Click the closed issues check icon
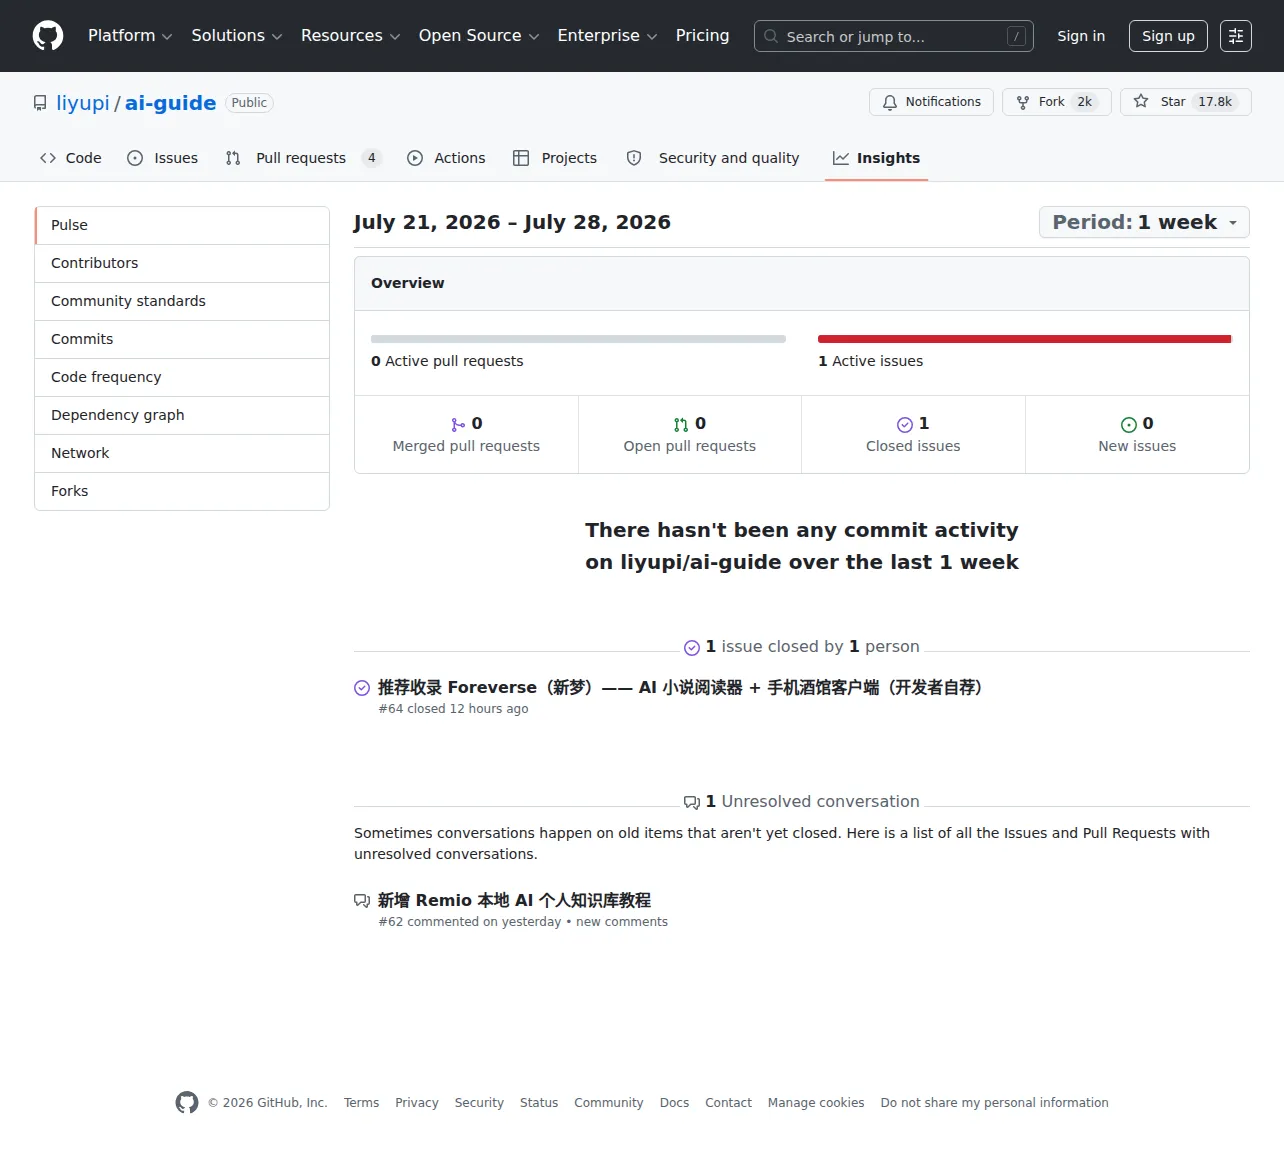Viewport: 1284px width, 1156px height. [905, 424]
